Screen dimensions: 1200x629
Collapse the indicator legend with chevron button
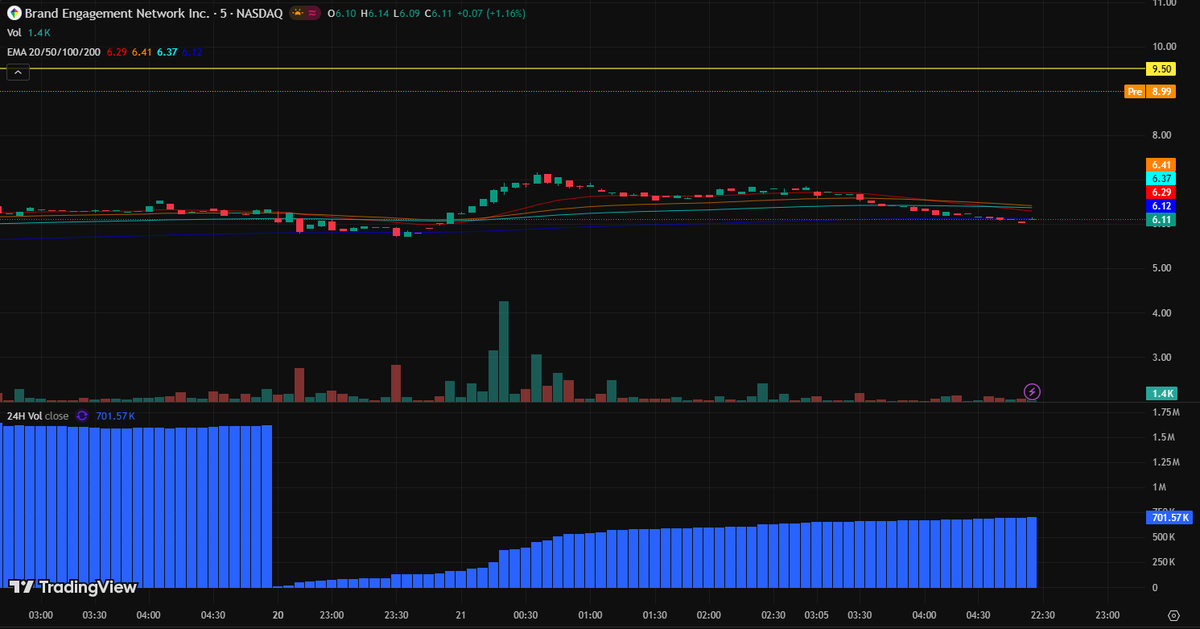19,72
